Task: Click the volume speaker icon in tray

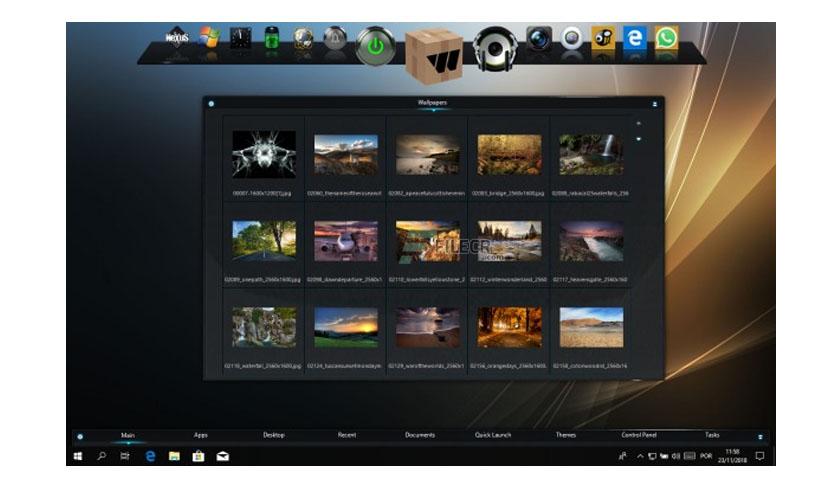Action: click(676, 456)
